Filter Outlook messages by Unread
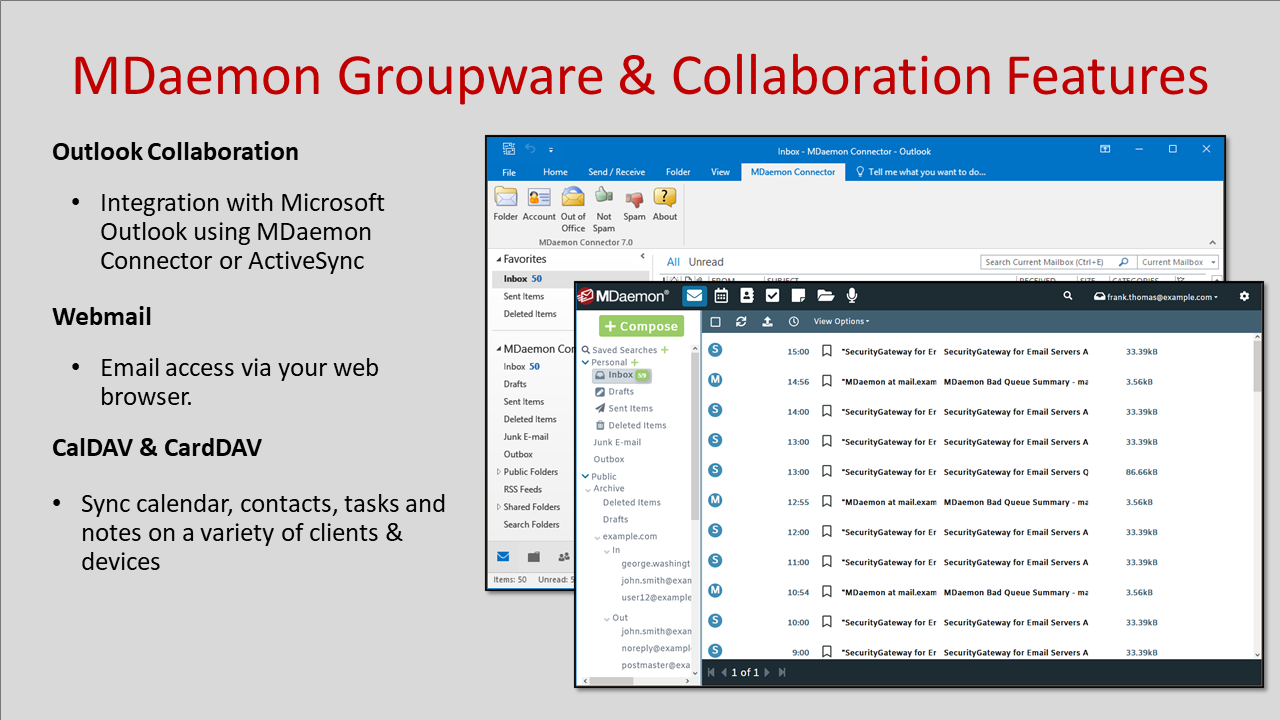1280x720 pixels. tap(706, 262)
